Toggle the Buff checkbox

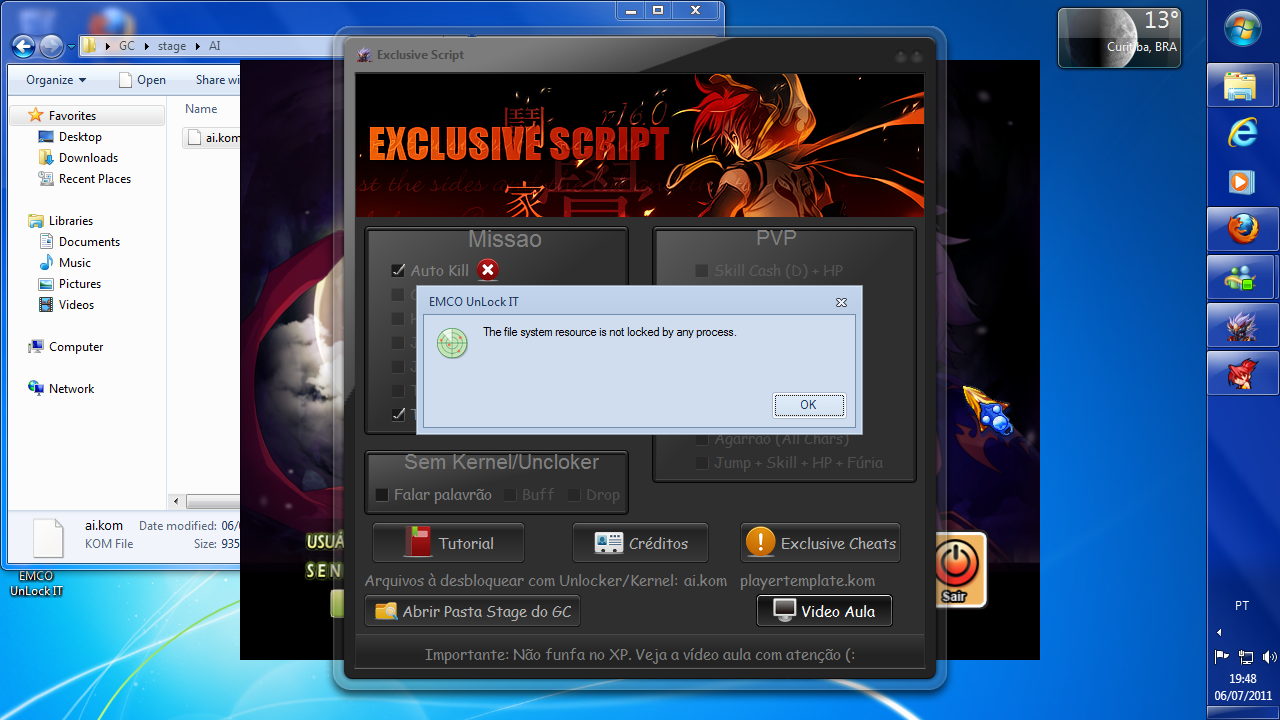[510, 495]
